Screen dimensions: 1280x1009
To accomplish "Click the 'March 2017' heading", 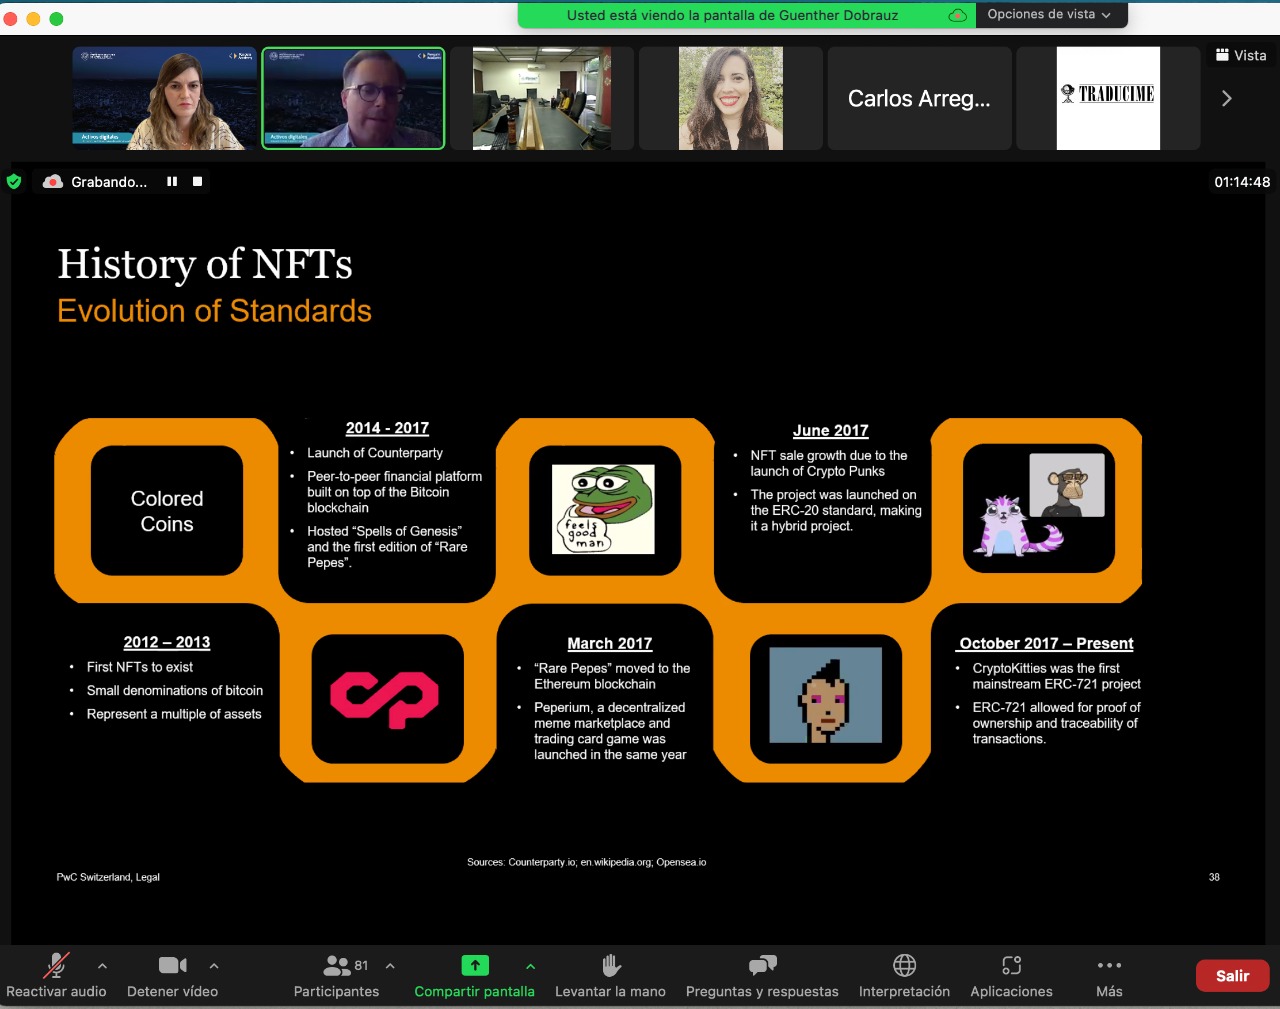I will tap(610, 644).
